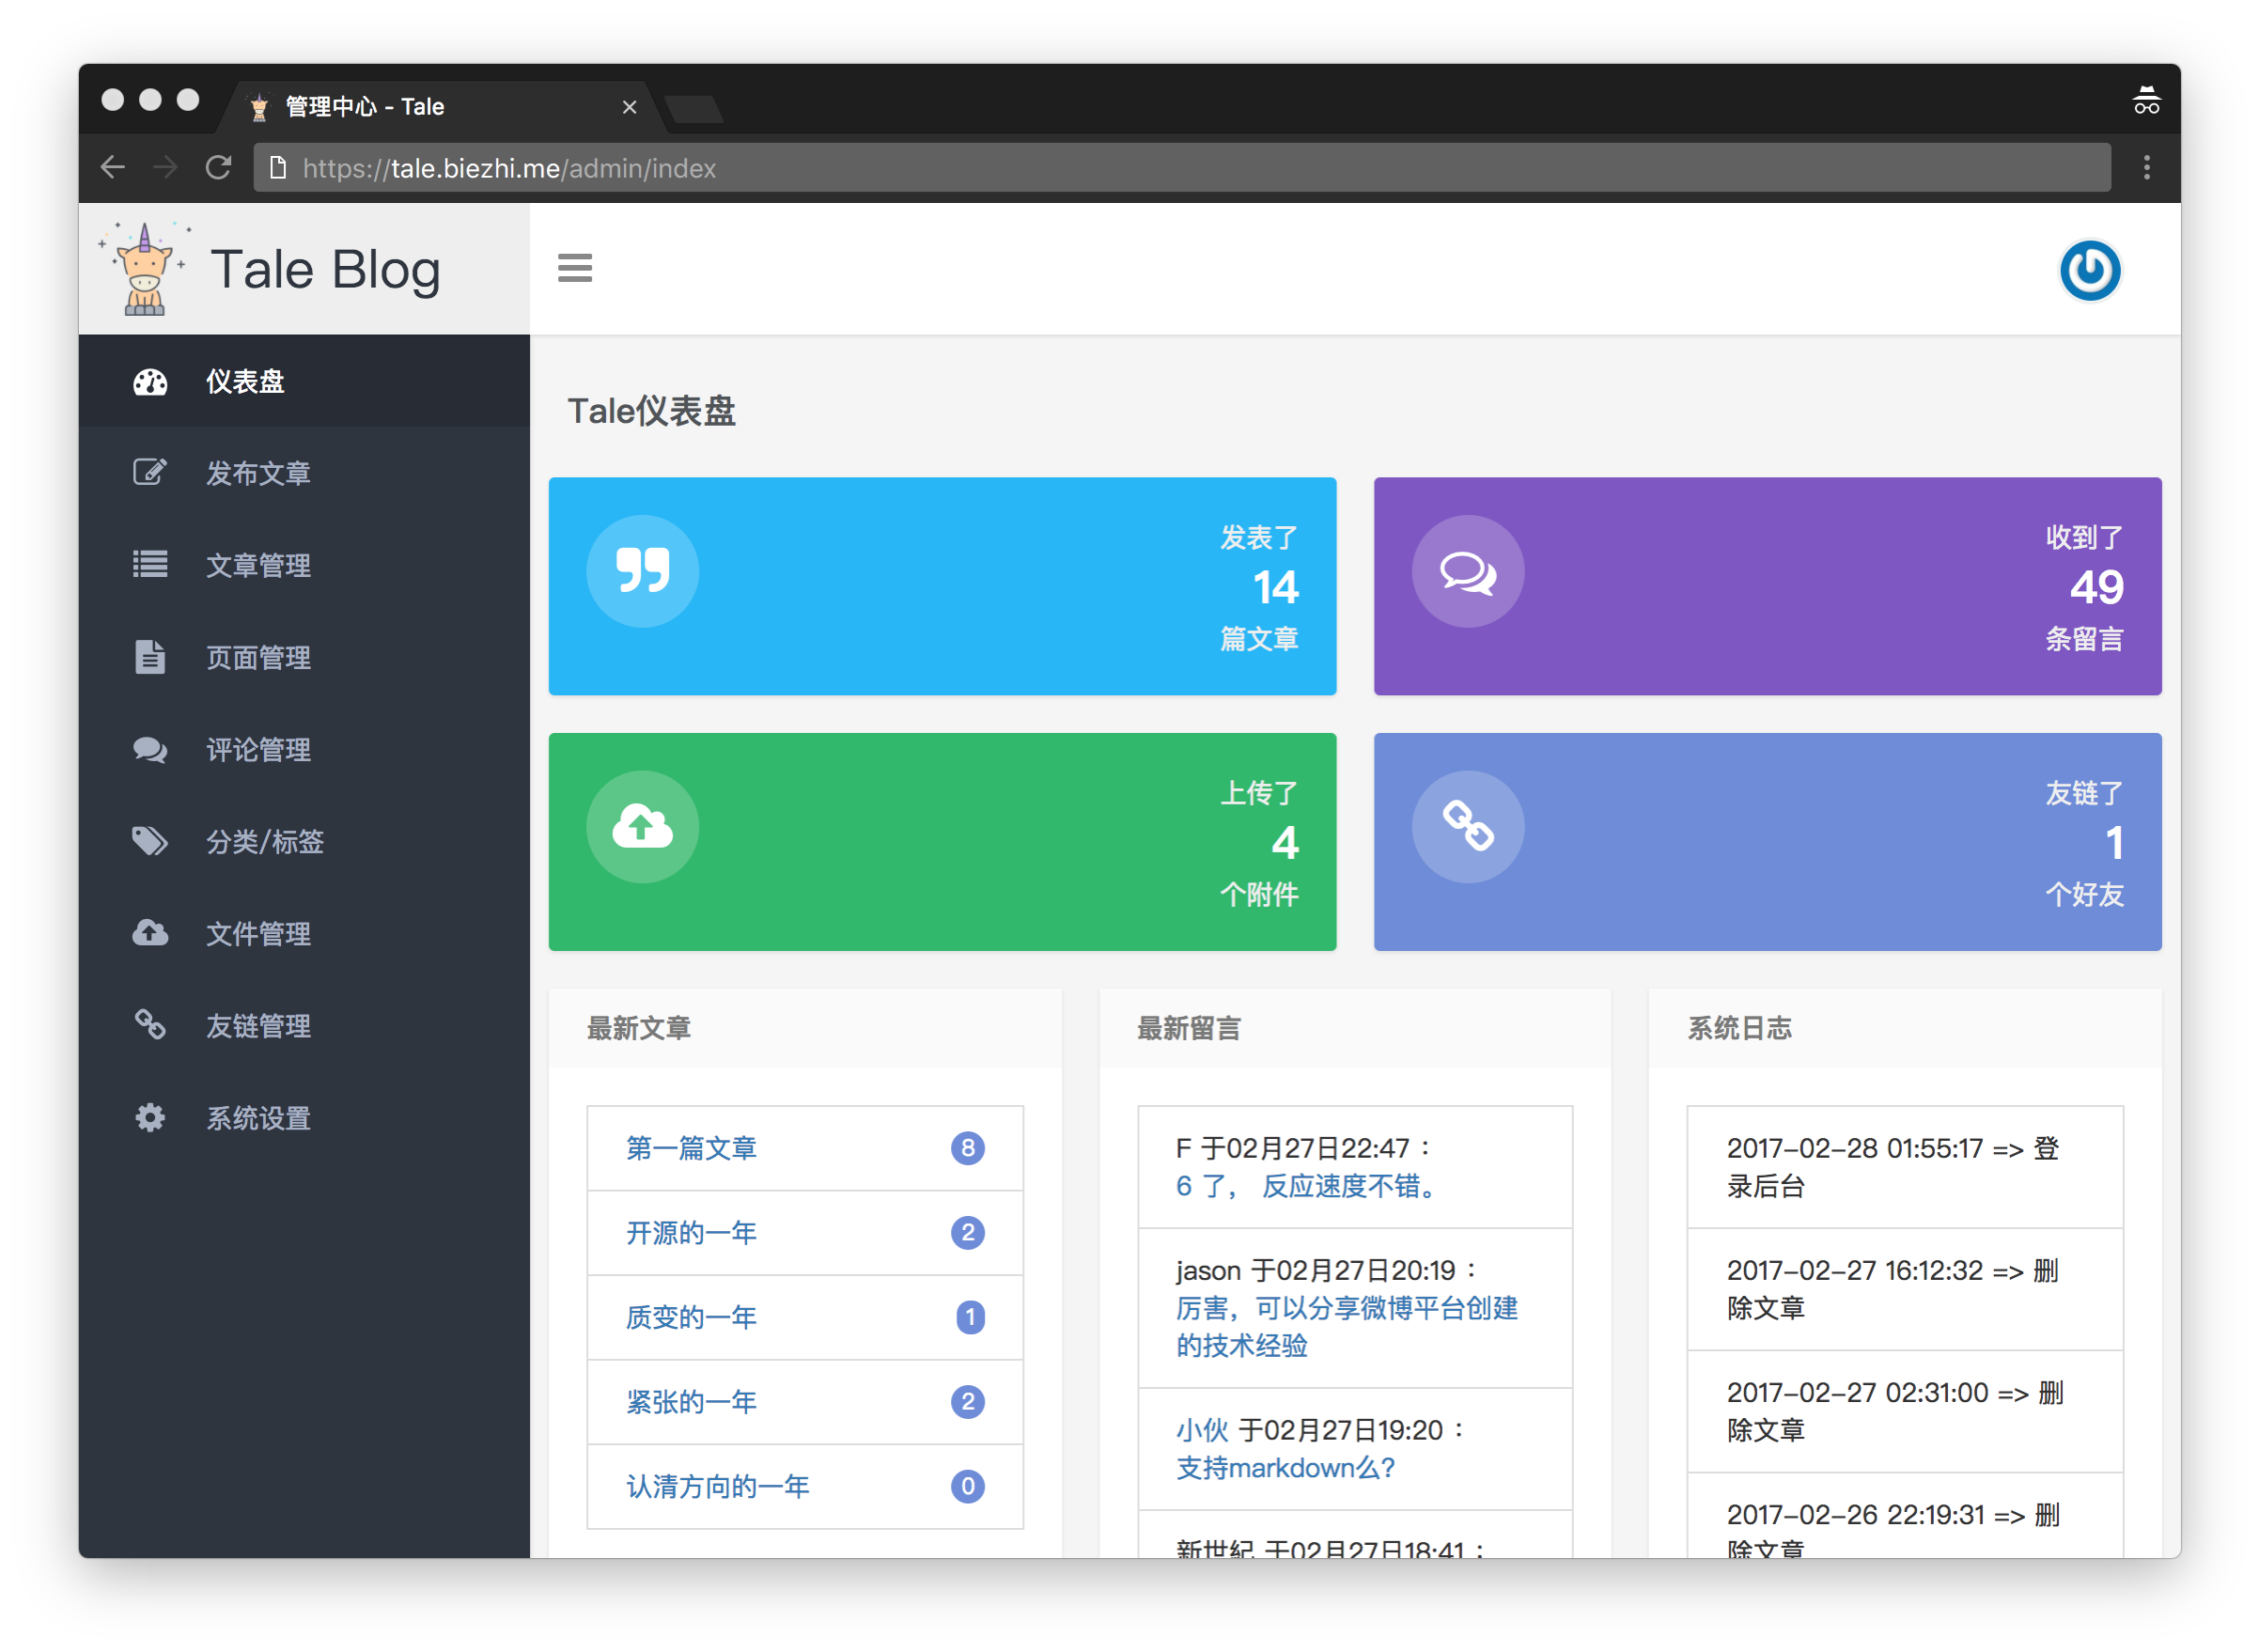Select 文章管理 in the sidebar
Viewport: 2259px width, 1652px height.
click(x=257, y=565)
